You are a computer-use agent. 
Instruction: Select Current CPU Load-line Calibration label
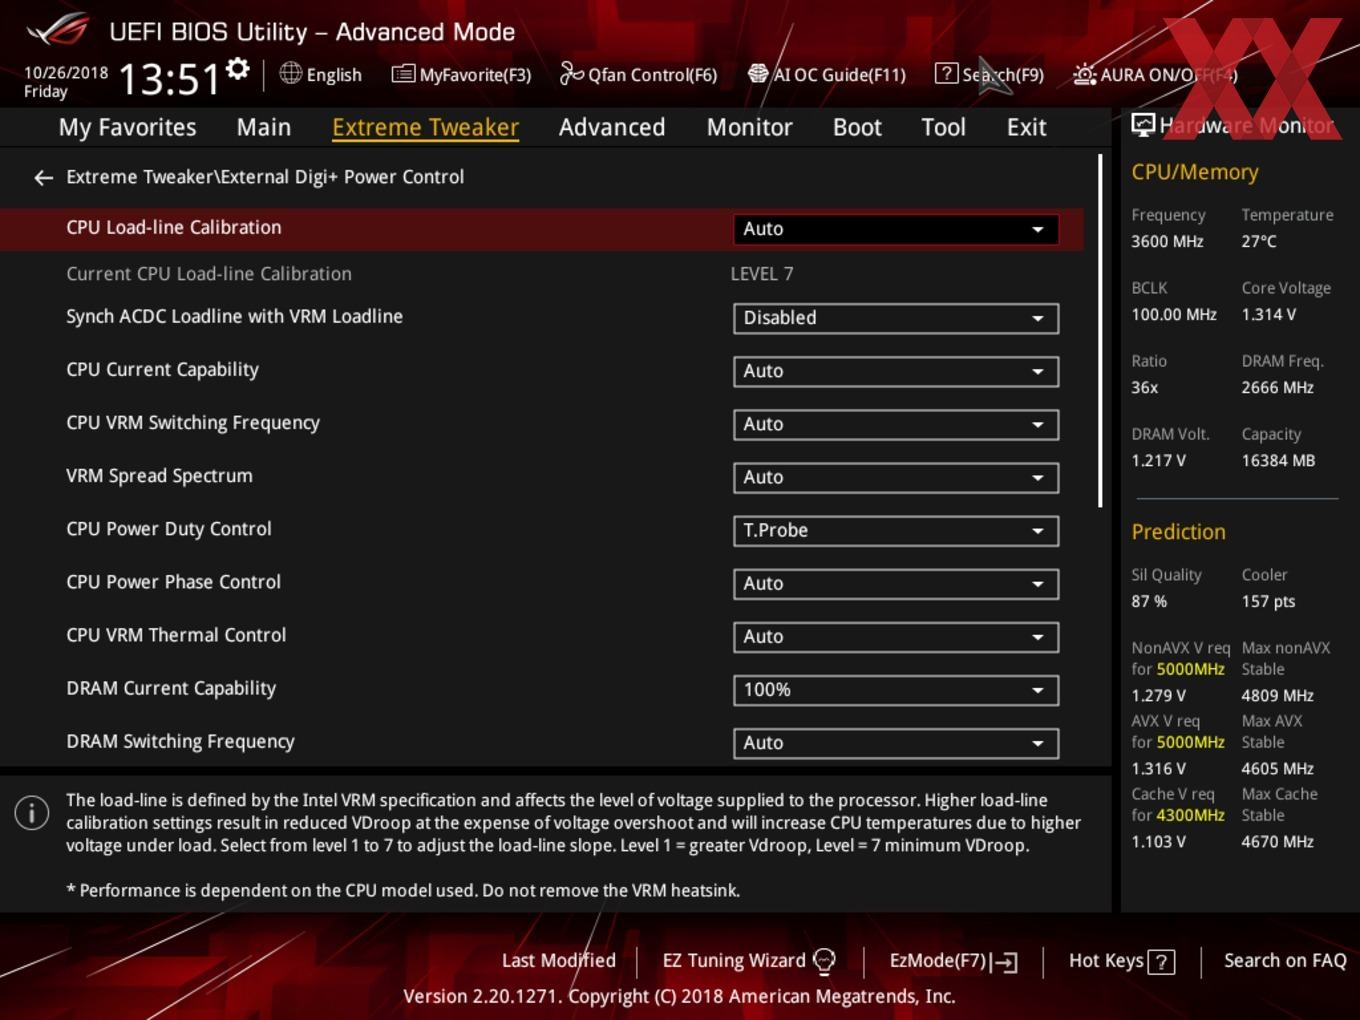209,273
